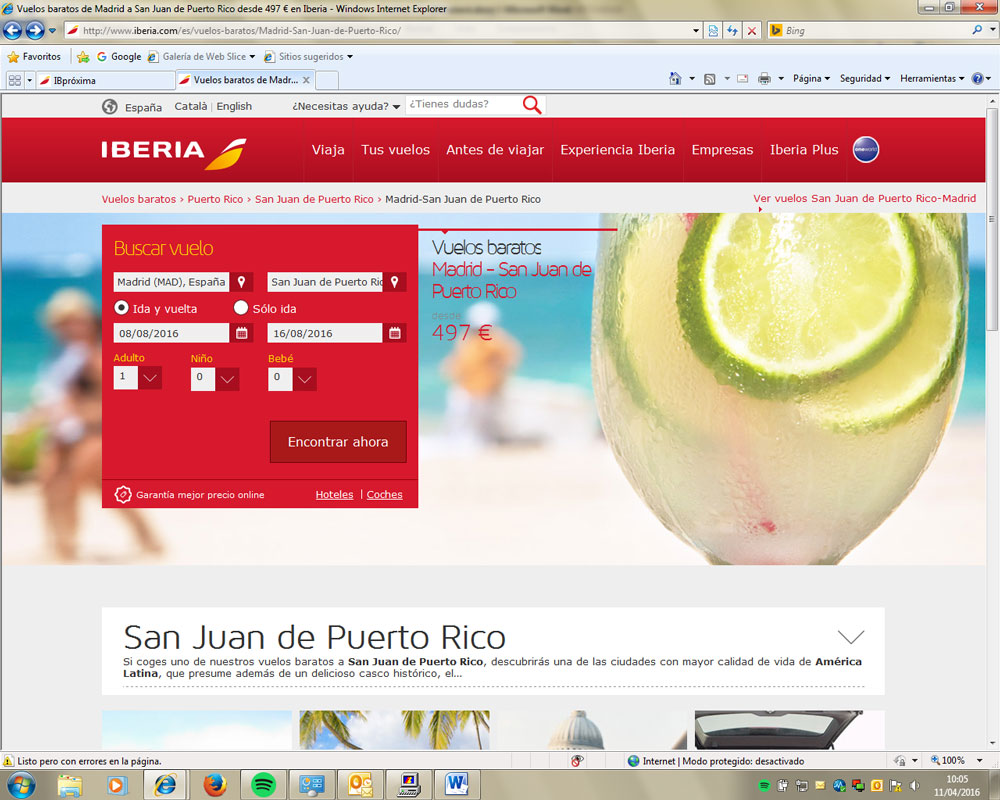1000x800 pixels.
Task: Open the Niño count dropdown
Action: pyautogui.click(x=227, y=379)
